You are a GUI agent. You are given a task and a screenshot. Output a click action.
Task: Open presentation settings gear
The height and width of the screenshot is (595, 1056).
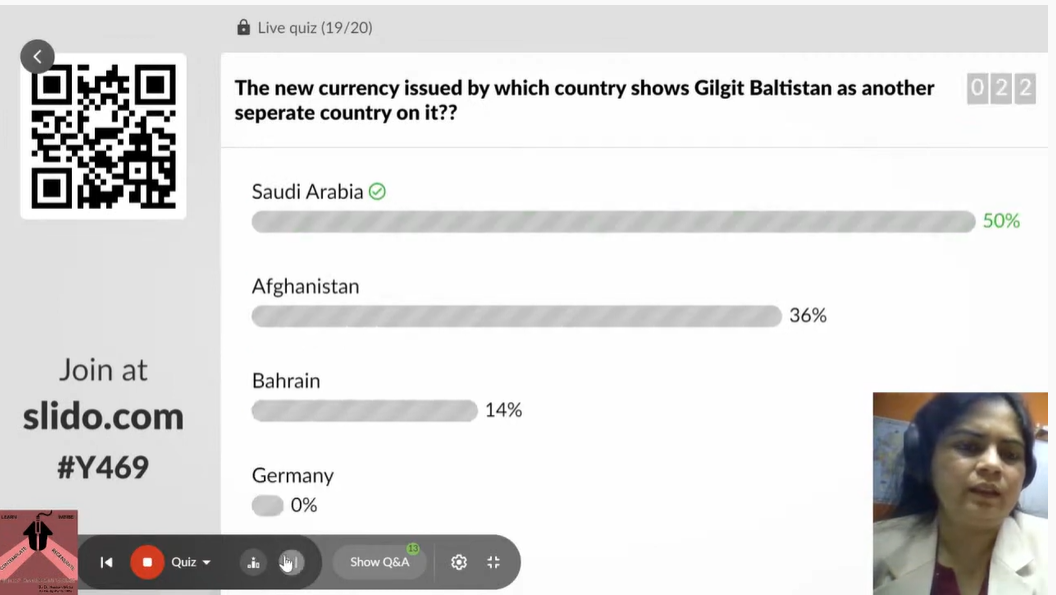pyautogui.click(x=459, y=562)
